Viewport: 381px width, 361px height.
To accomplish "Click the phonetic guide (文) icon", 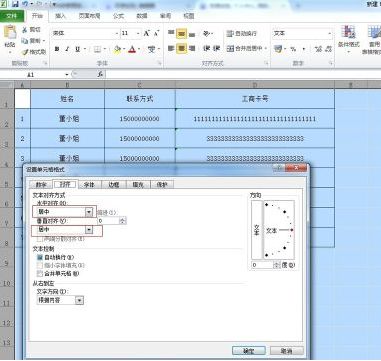I will tap(152, 49).
